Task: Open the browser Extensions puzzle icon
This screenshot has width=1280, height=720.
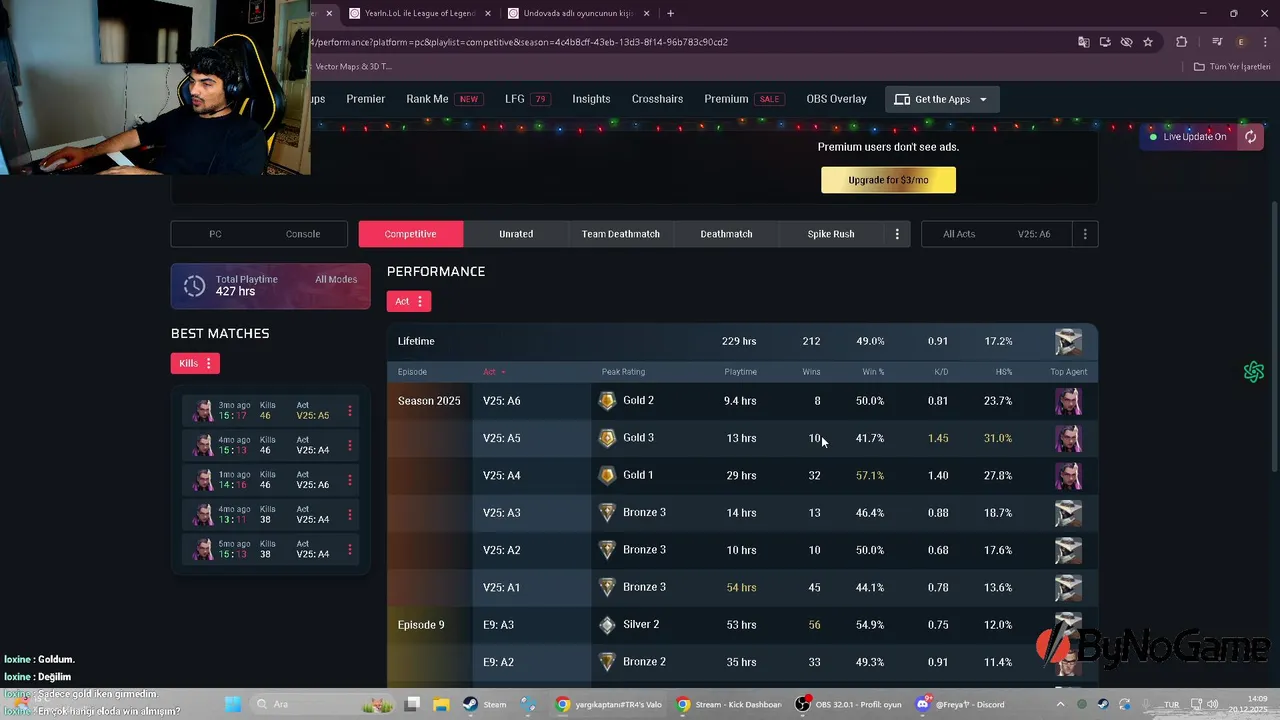Action: point(1182,42)
